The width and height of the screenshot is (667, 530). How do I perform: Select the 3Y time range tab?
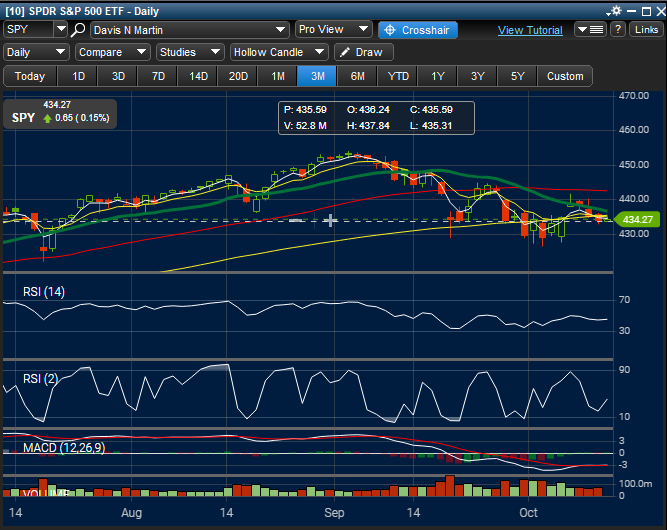pyautogui.click(x=477, y=76)
